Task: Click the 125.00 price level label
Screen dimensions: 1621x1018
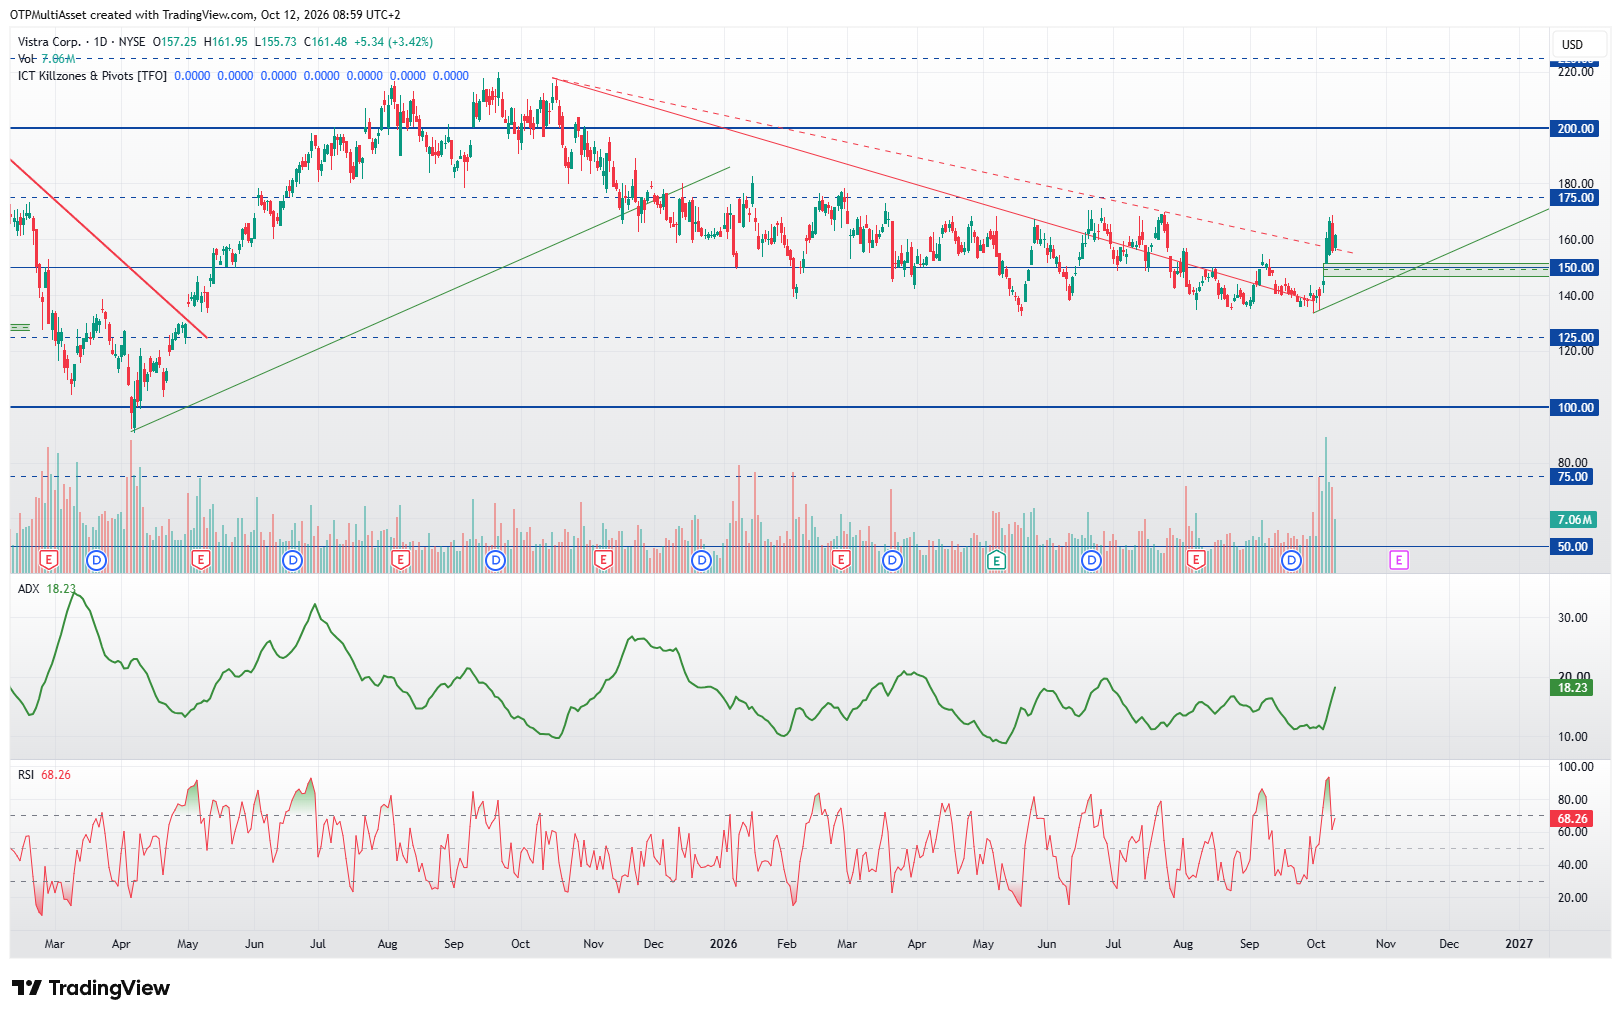Action: [x=1576, y=338]
